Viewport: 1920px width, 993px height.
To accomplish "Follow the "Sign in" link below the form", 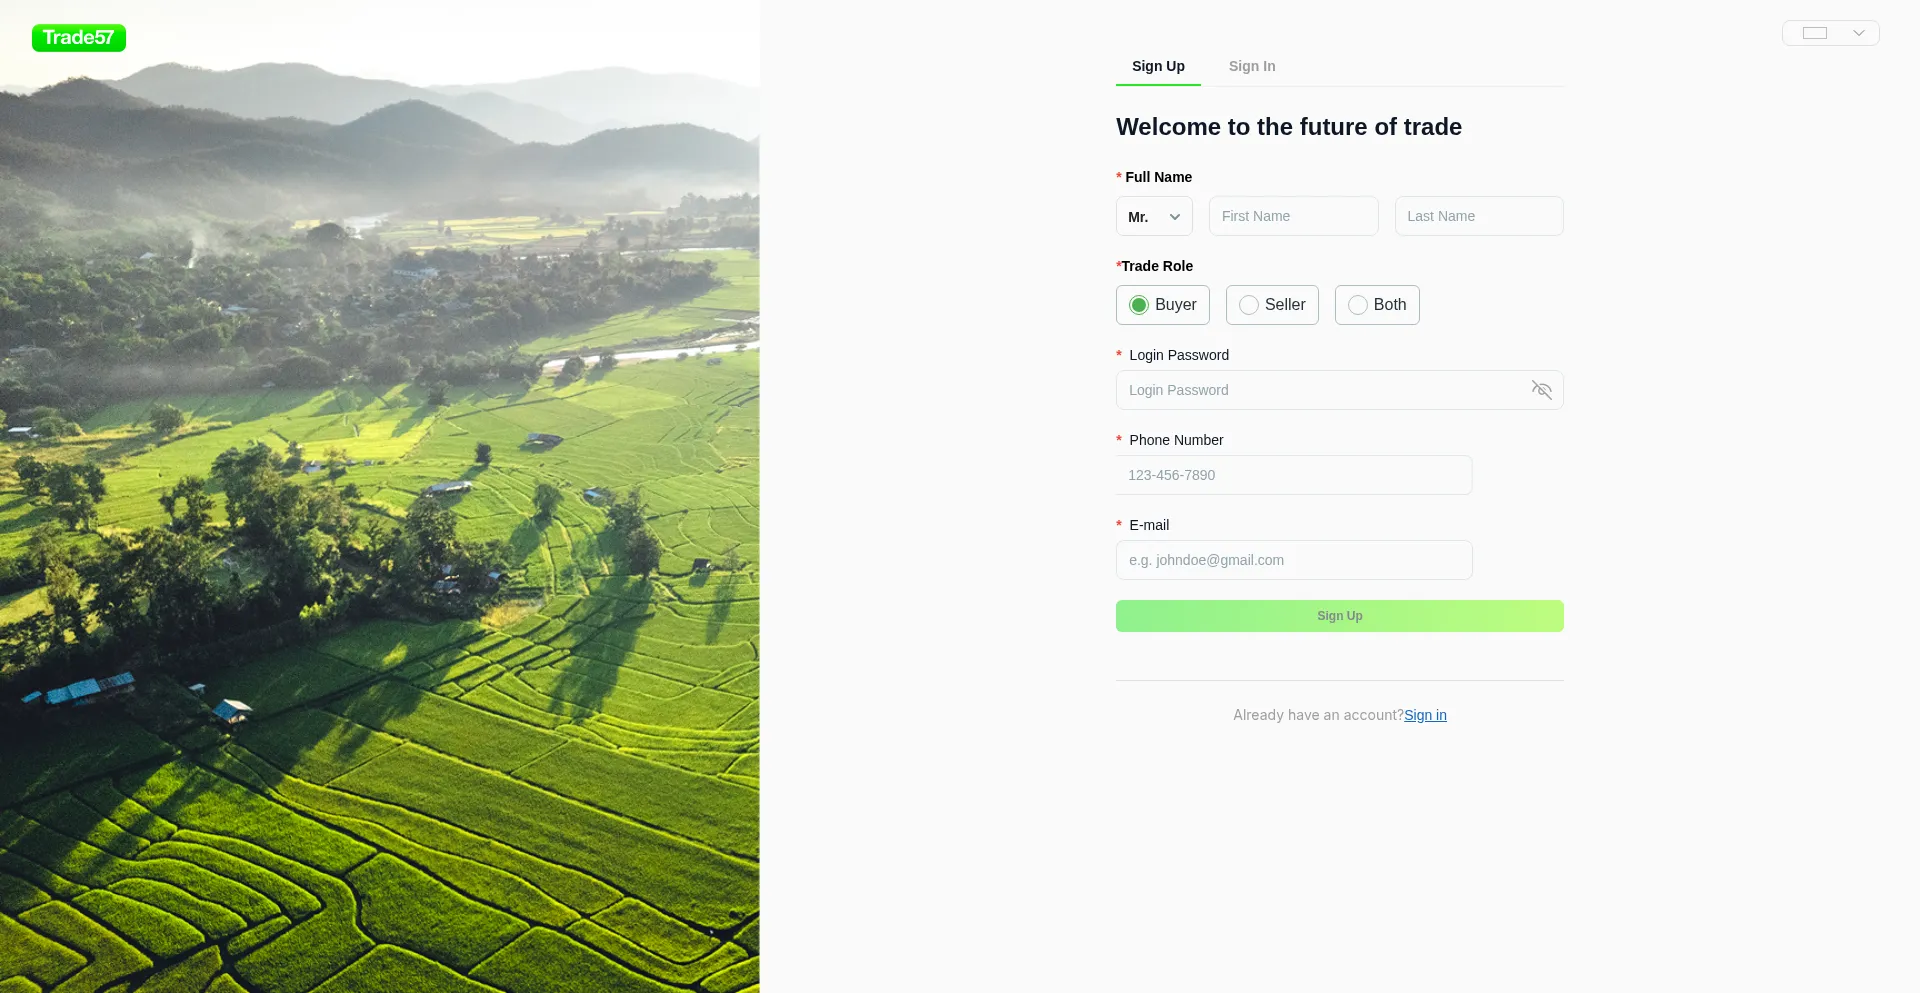I will (1425, 715).
